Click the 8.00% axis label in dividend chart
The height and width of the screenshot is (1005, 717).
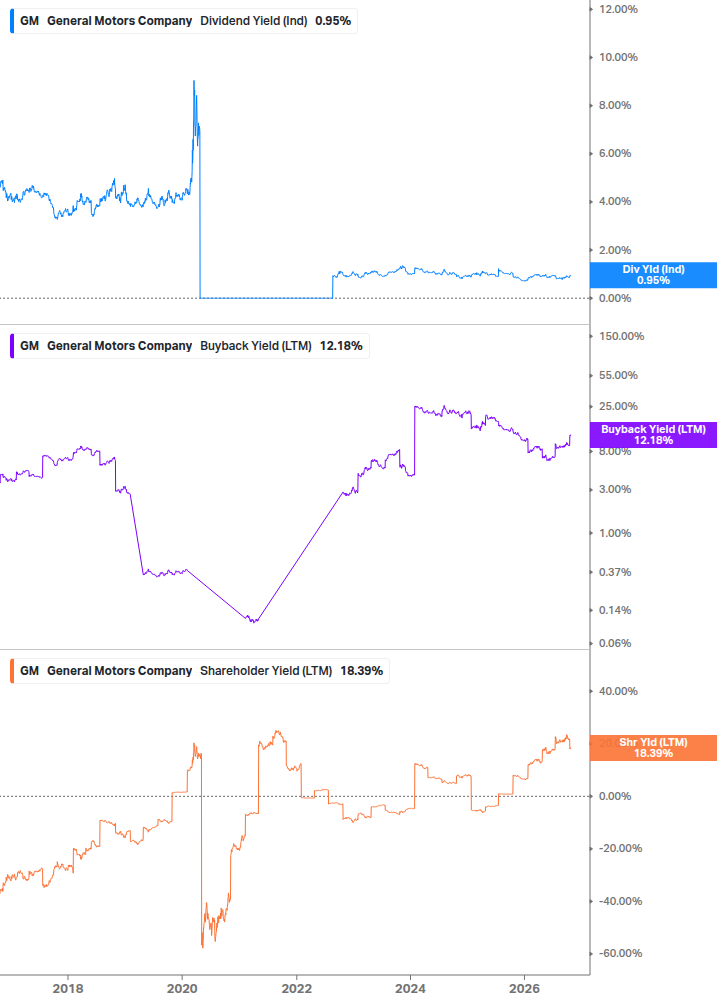coord(615,105)
